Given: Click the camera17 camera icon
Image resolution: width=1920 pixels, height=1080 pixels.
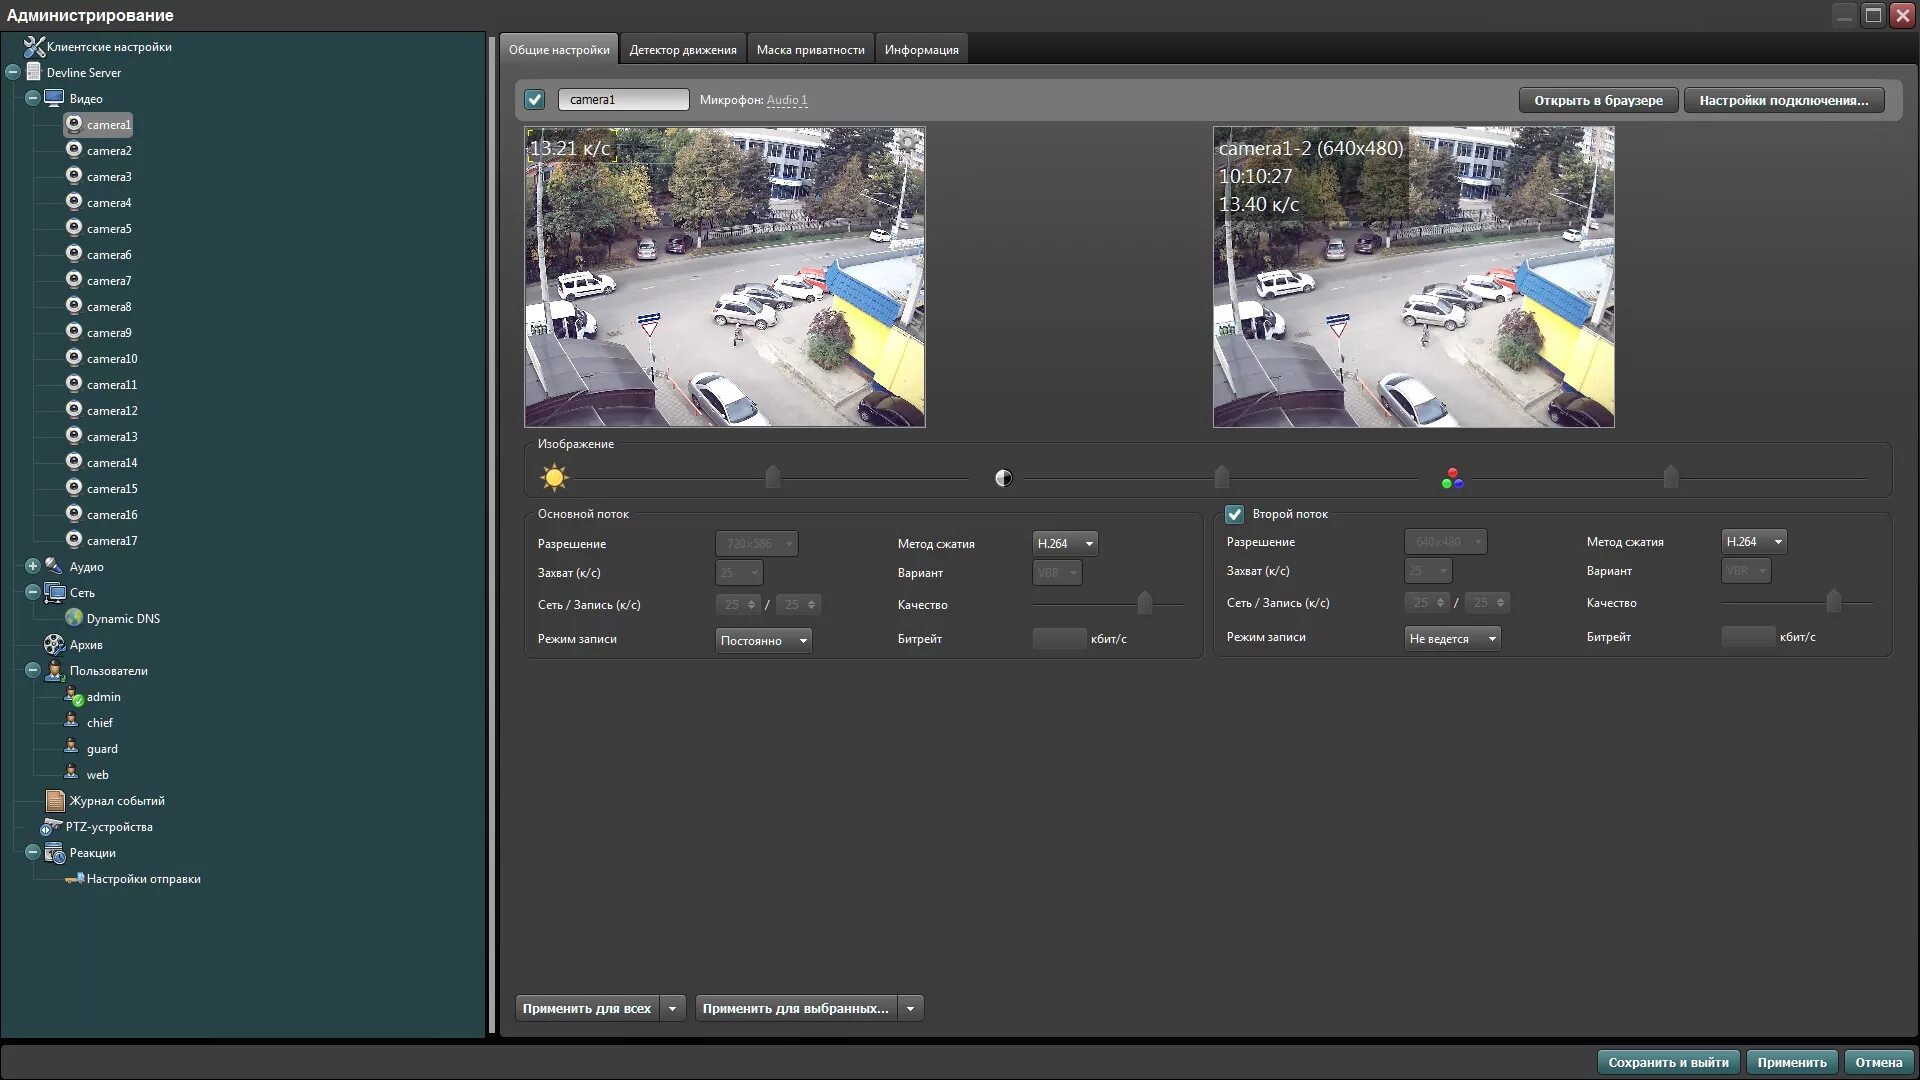Looking at the screenshot, I should click(x=74, y=540).
